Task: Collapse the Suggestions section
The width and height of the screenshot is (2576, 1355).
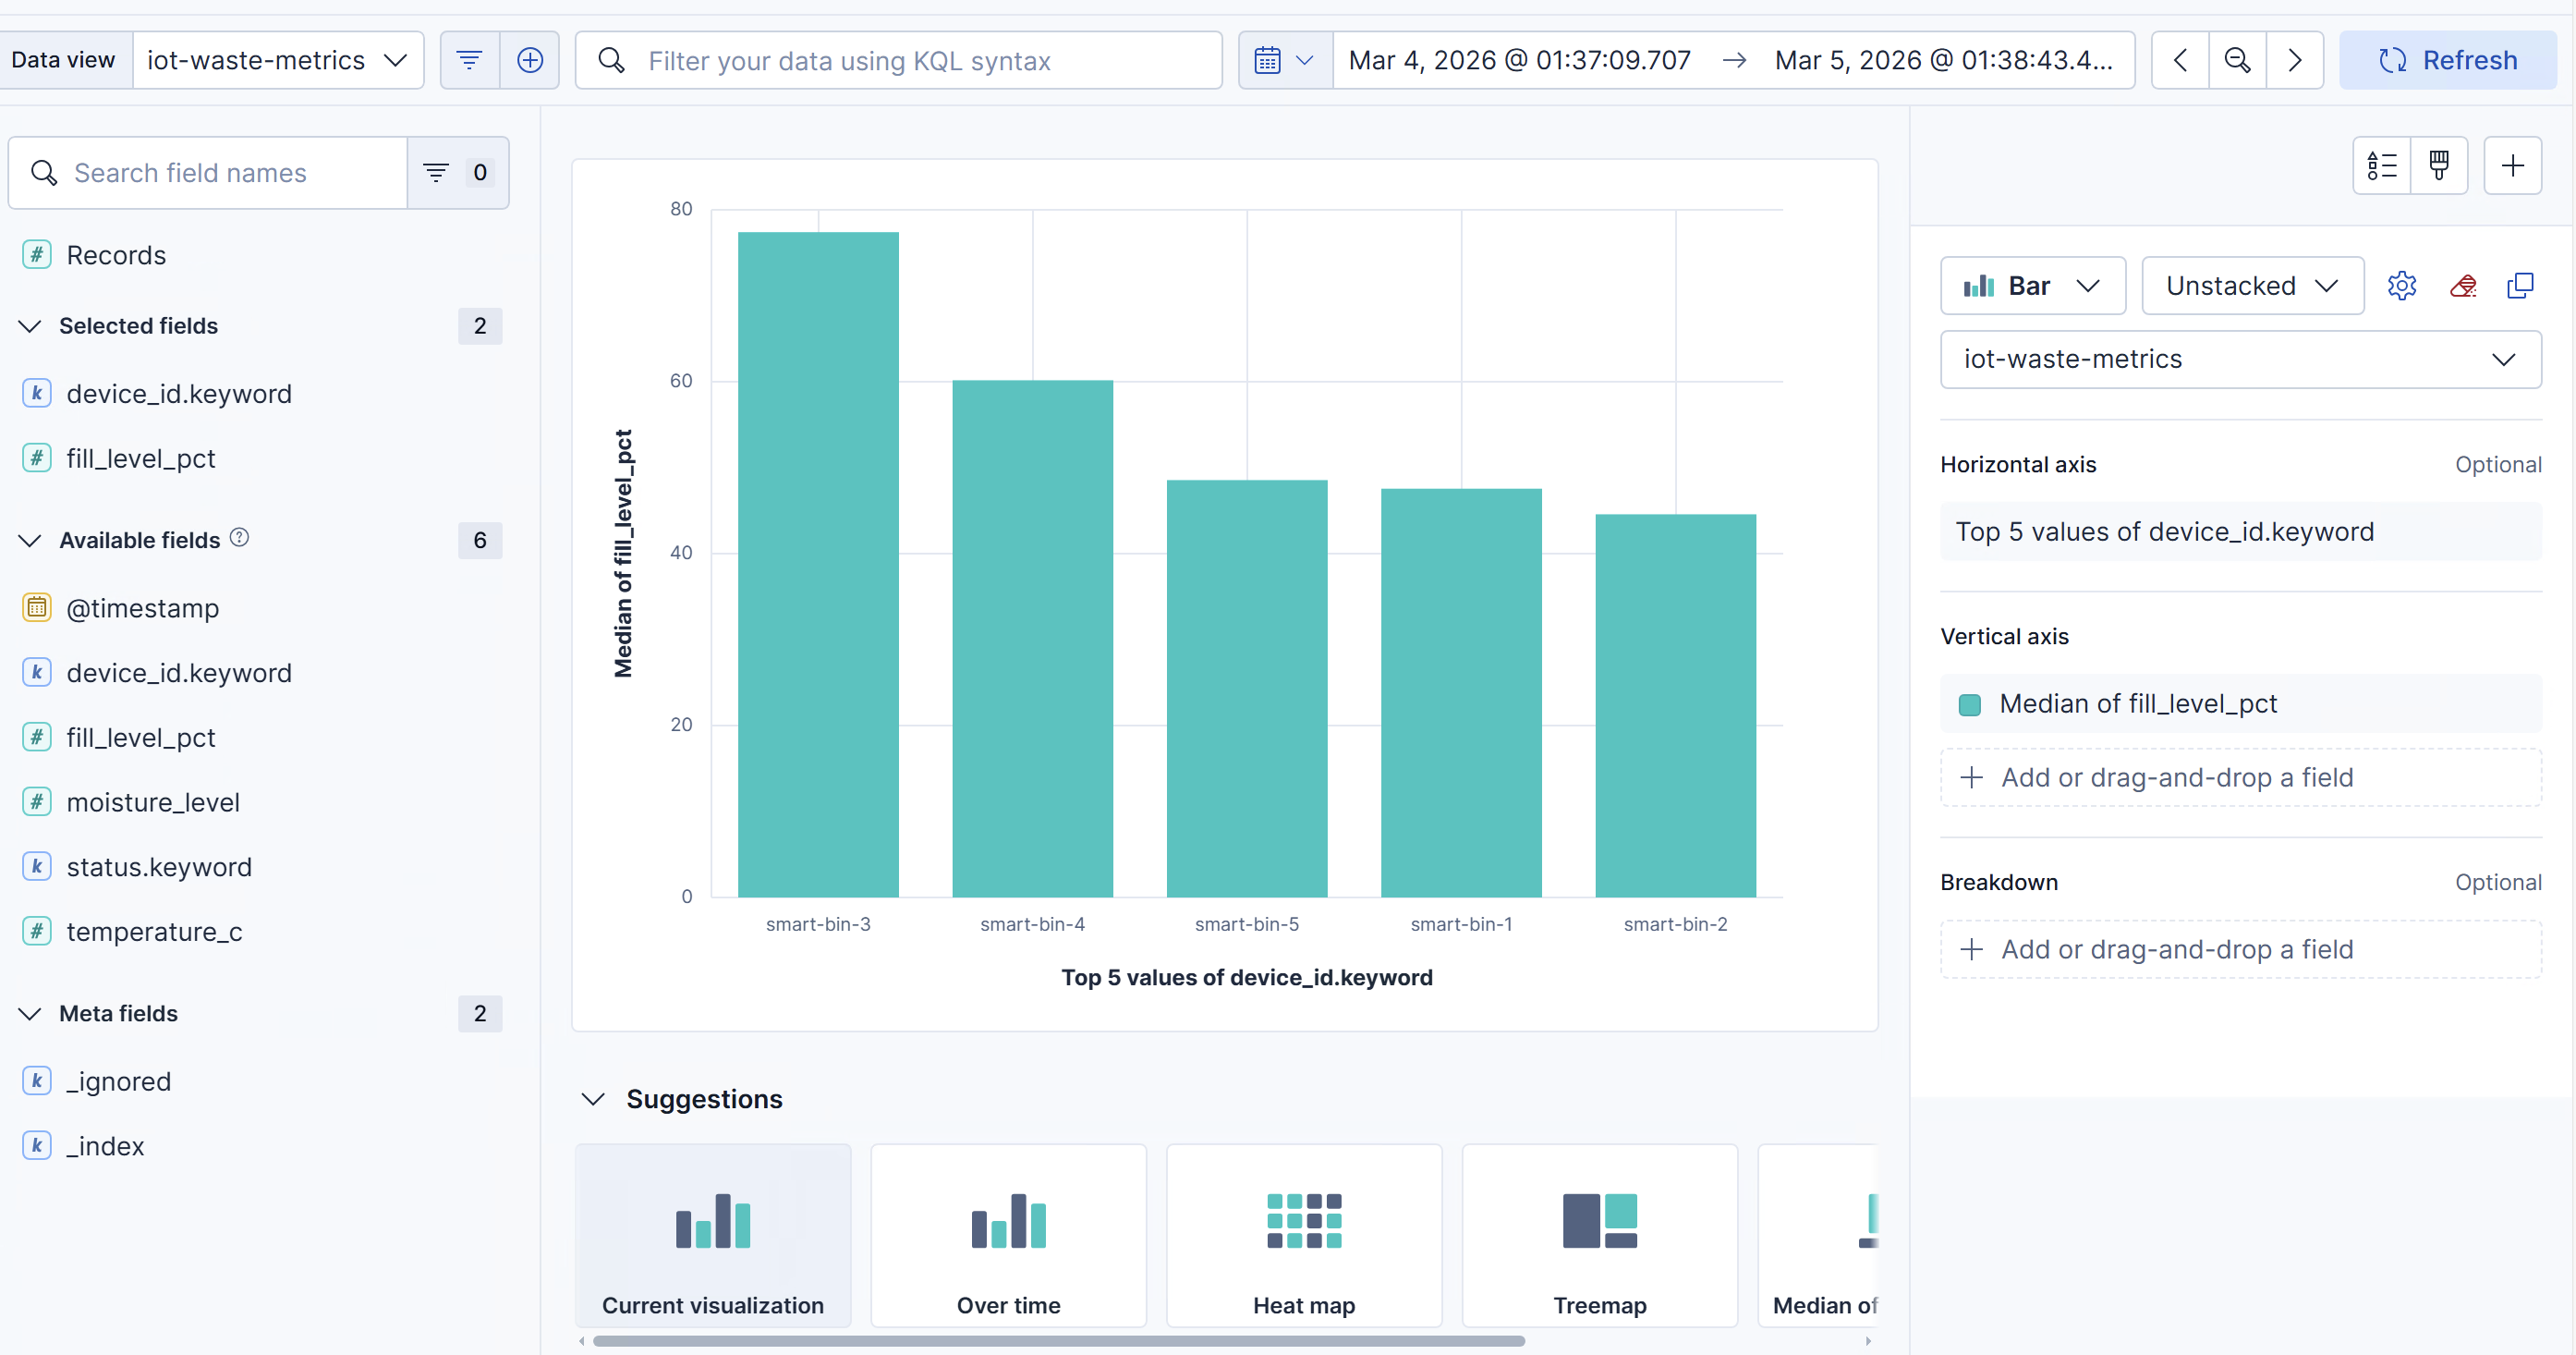Action: (x=593, y=1099)
